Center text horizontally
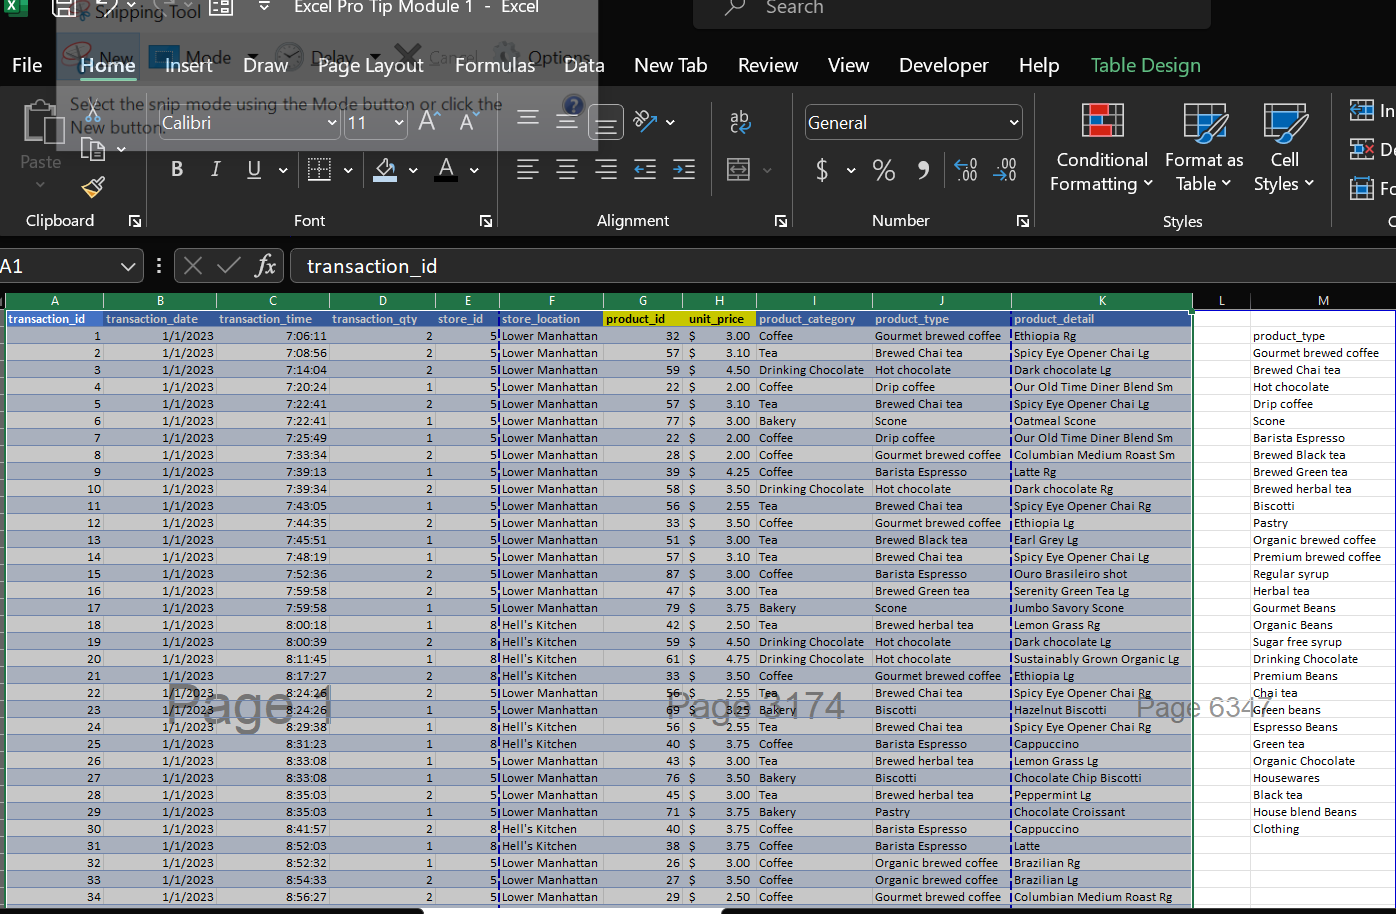 point(567,169)
